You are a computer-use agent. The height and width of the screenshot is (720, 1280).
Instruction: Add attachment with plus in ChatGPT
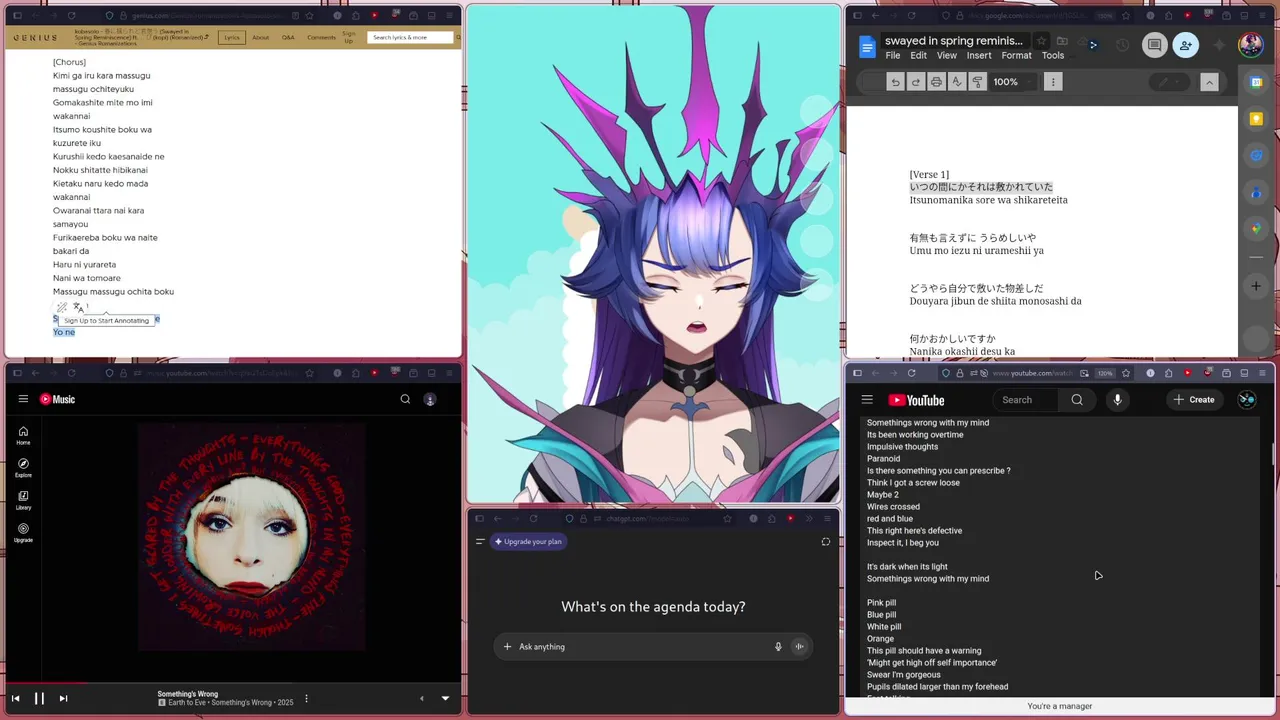pos(507,646)
